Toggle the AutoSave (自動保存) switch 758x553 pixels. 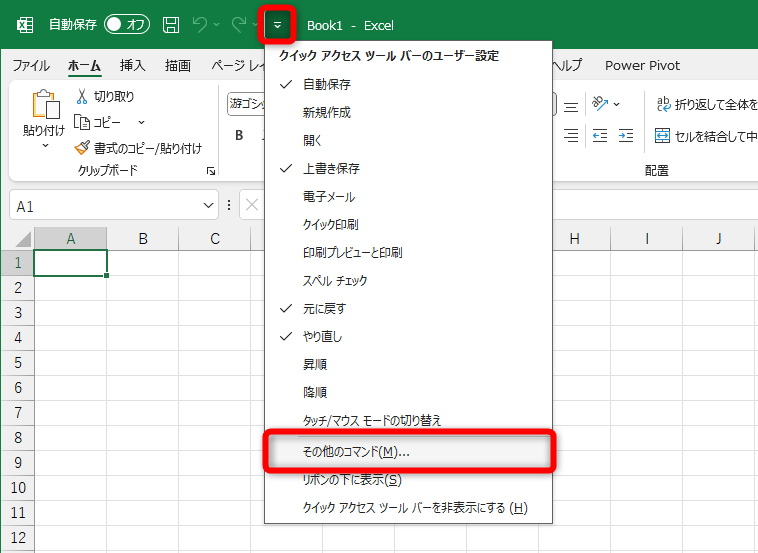coord(127,24)
